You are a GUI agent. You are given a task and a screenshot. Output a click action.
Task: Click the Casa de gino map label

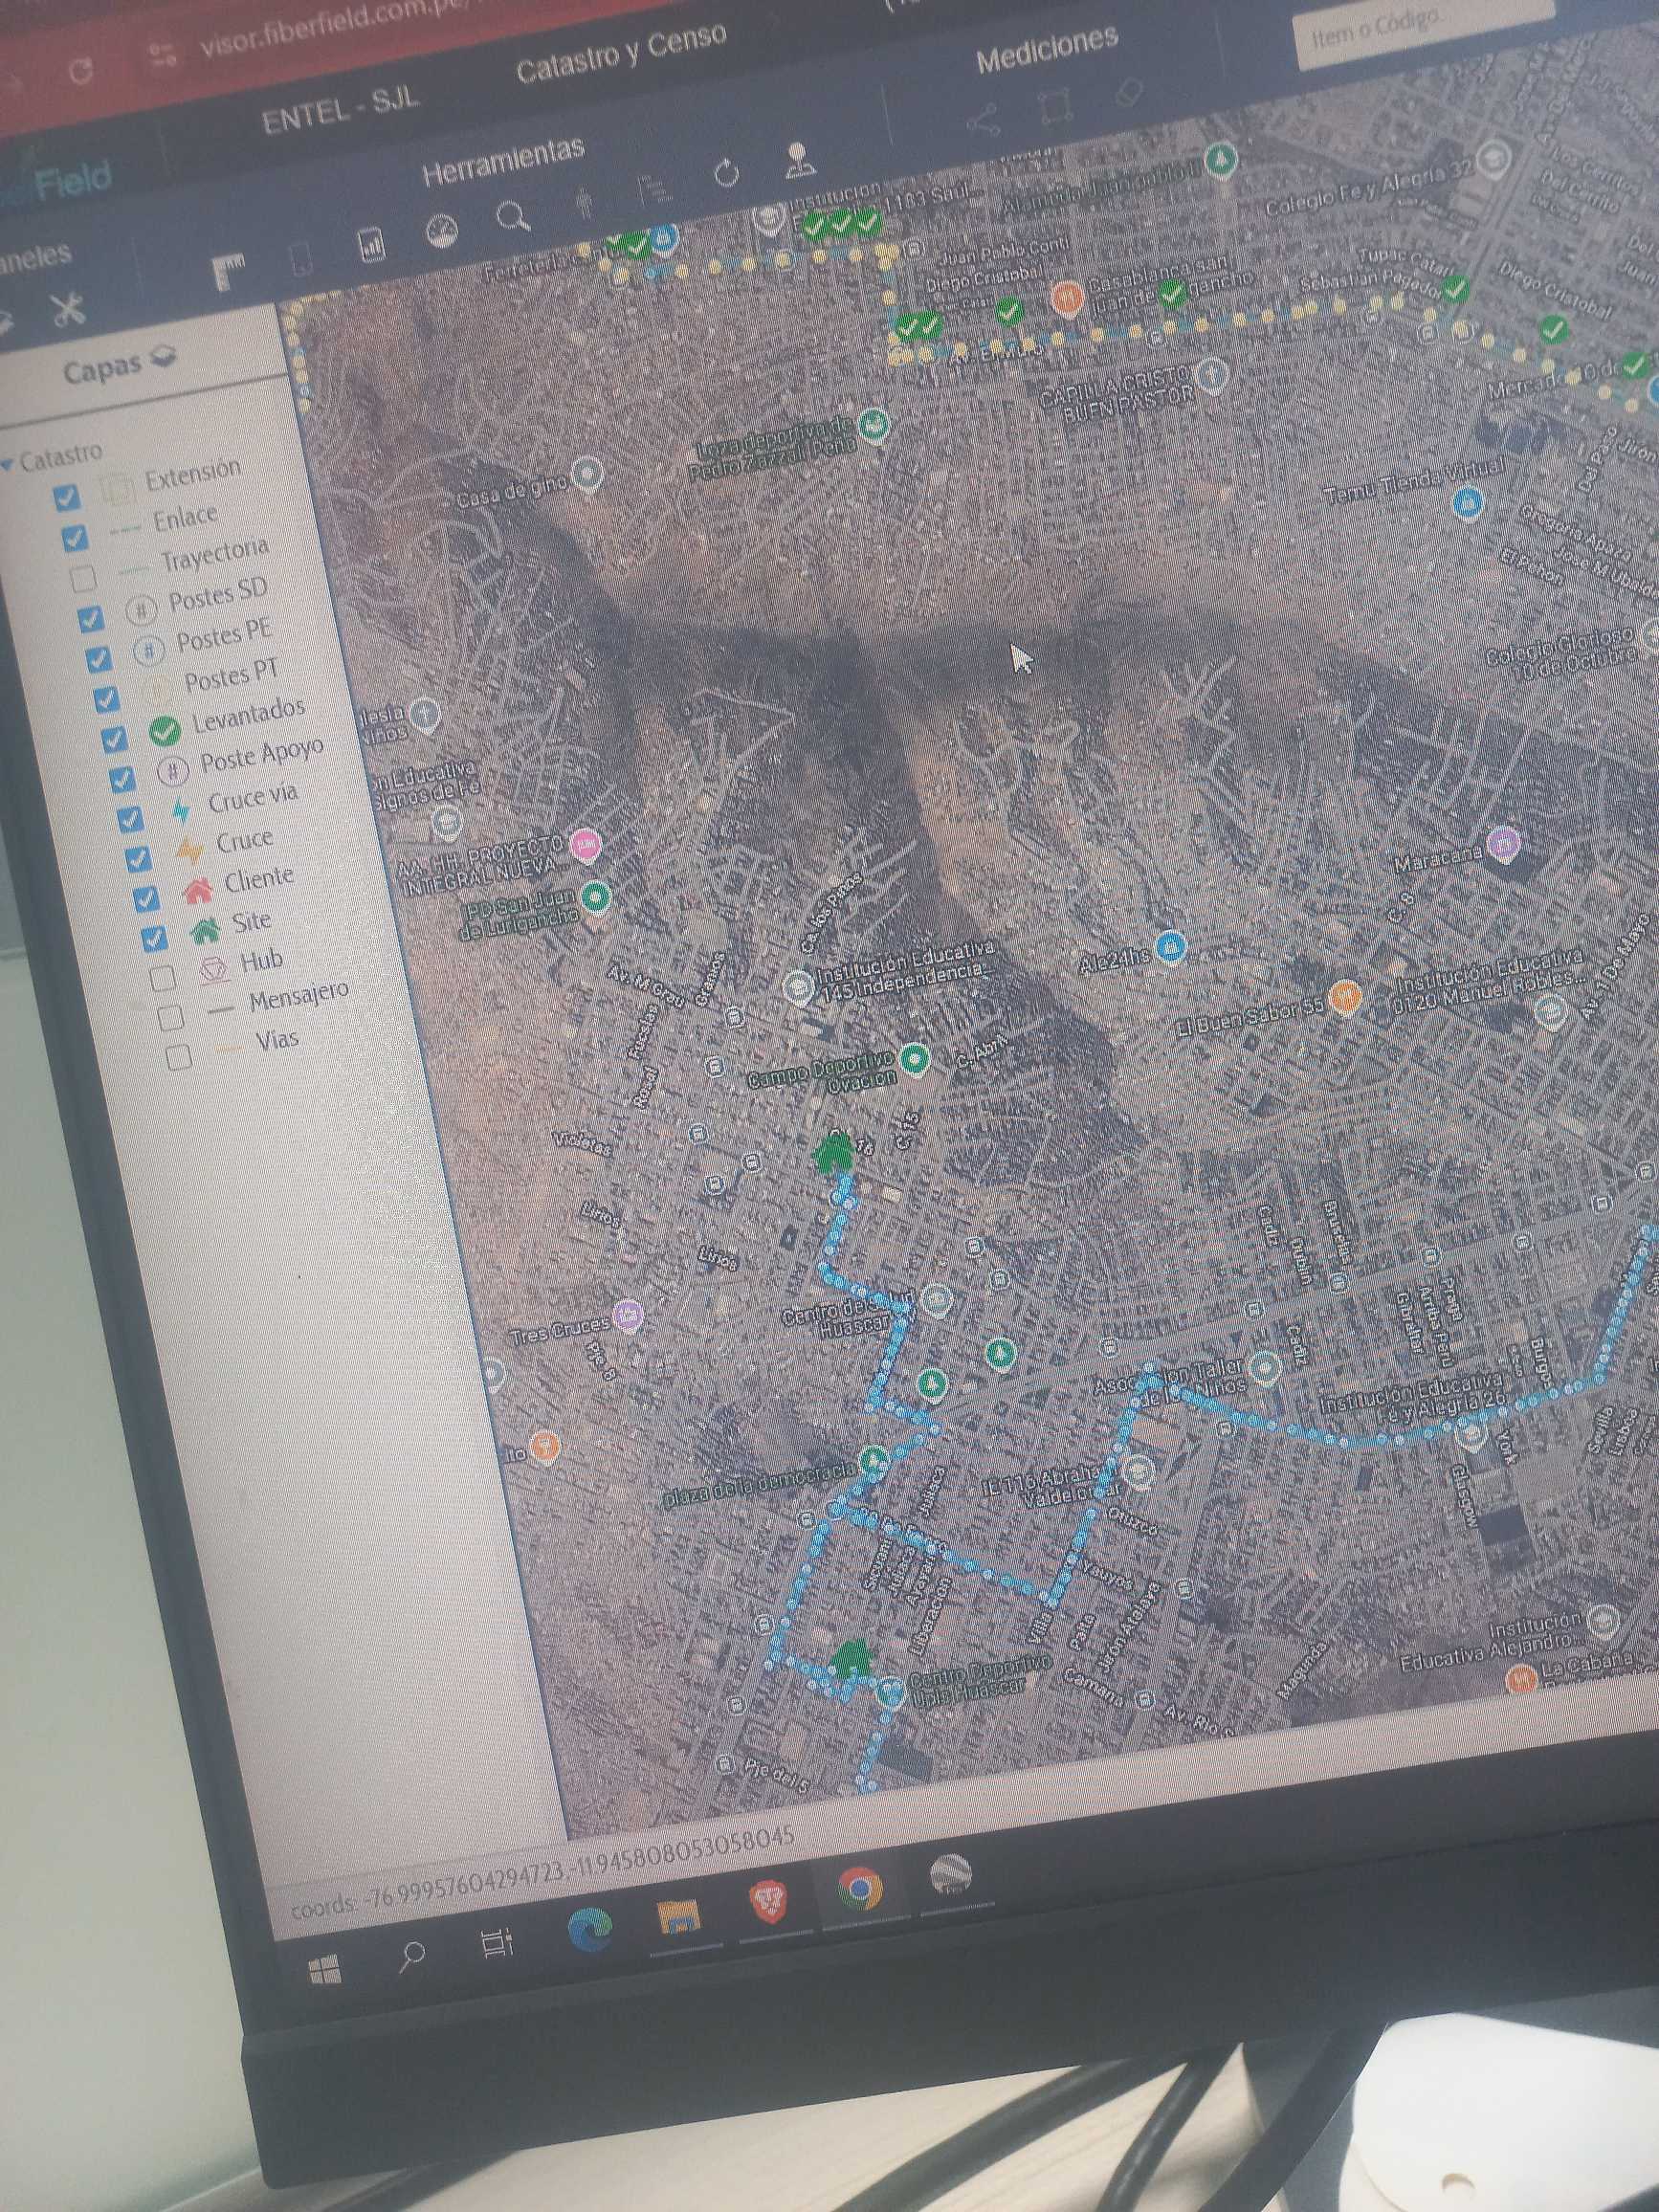coord(512,489)
